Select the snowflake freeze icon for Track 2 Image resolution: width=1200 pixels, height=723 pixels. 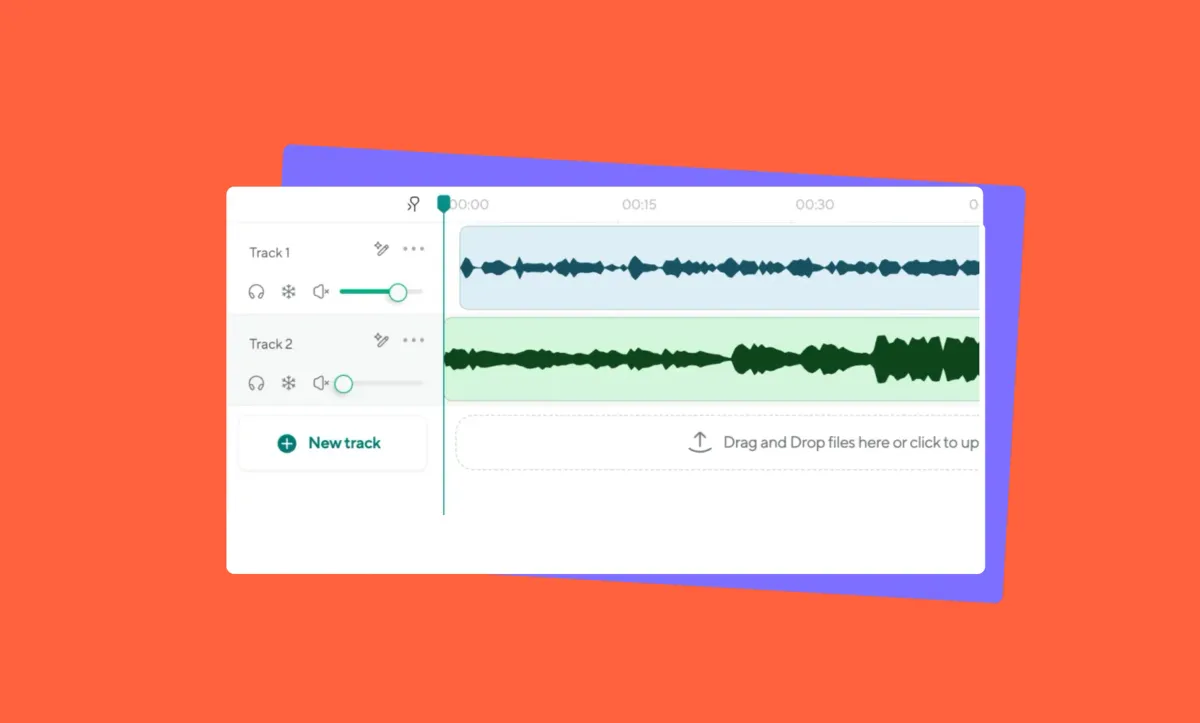pyautogui.click(x=288, y=382)
